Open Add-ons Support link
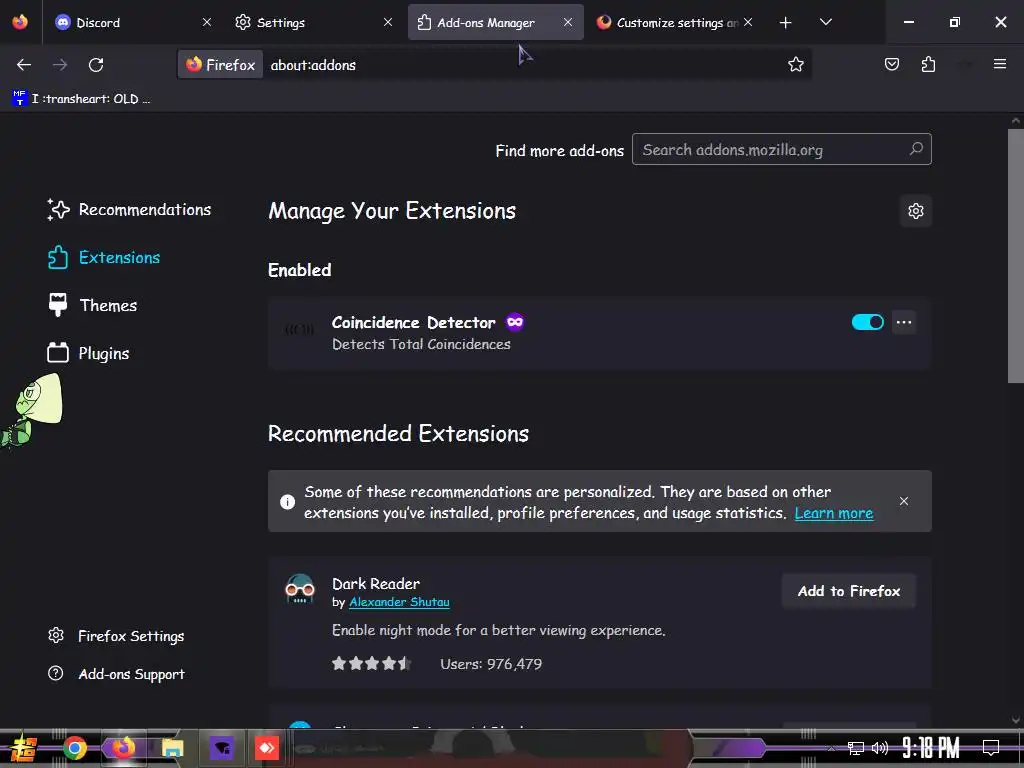The width and height of the screenshot is (1024, 768). click(x=116, y=674)
